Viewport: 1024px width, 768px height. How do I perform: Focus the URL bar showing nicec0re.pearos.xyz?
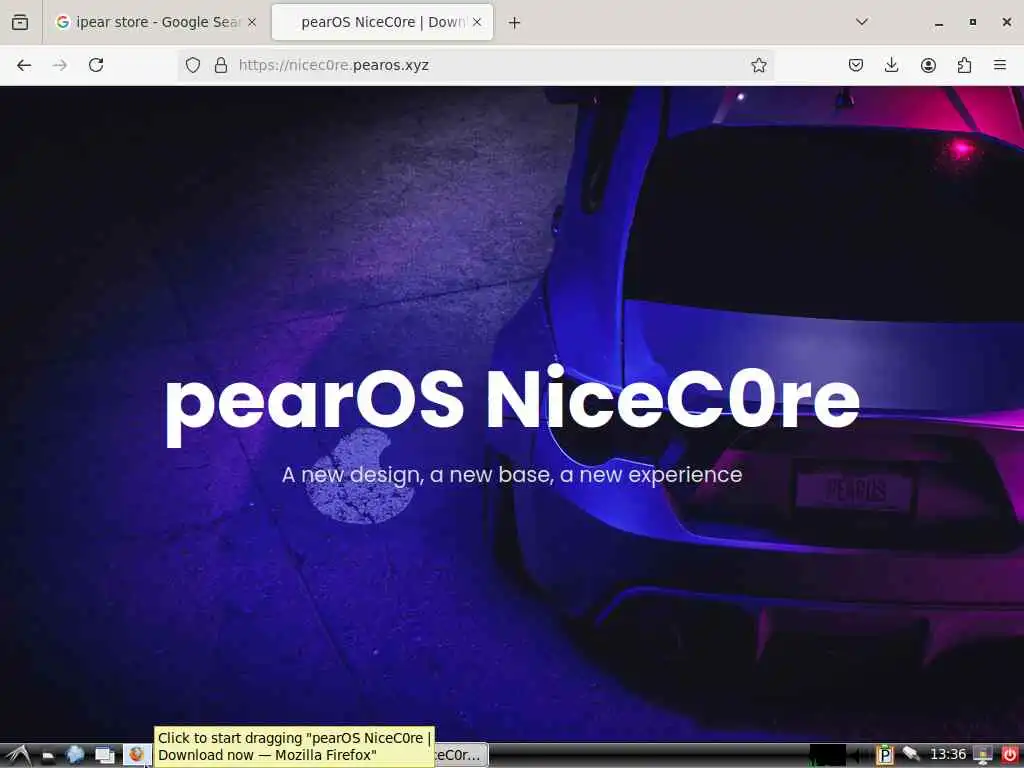coord(477,65)
